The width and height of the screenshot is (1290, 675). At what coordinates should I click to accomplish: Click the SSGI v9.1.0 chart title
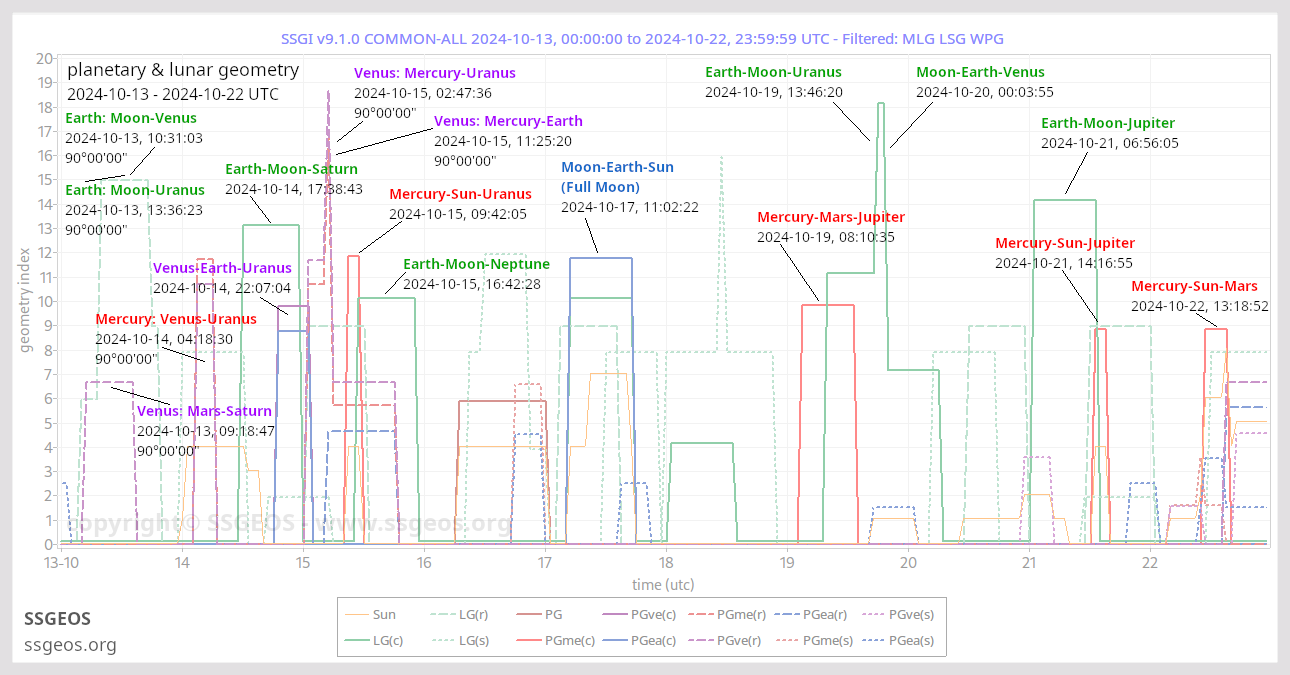click(x=645, y=38)
